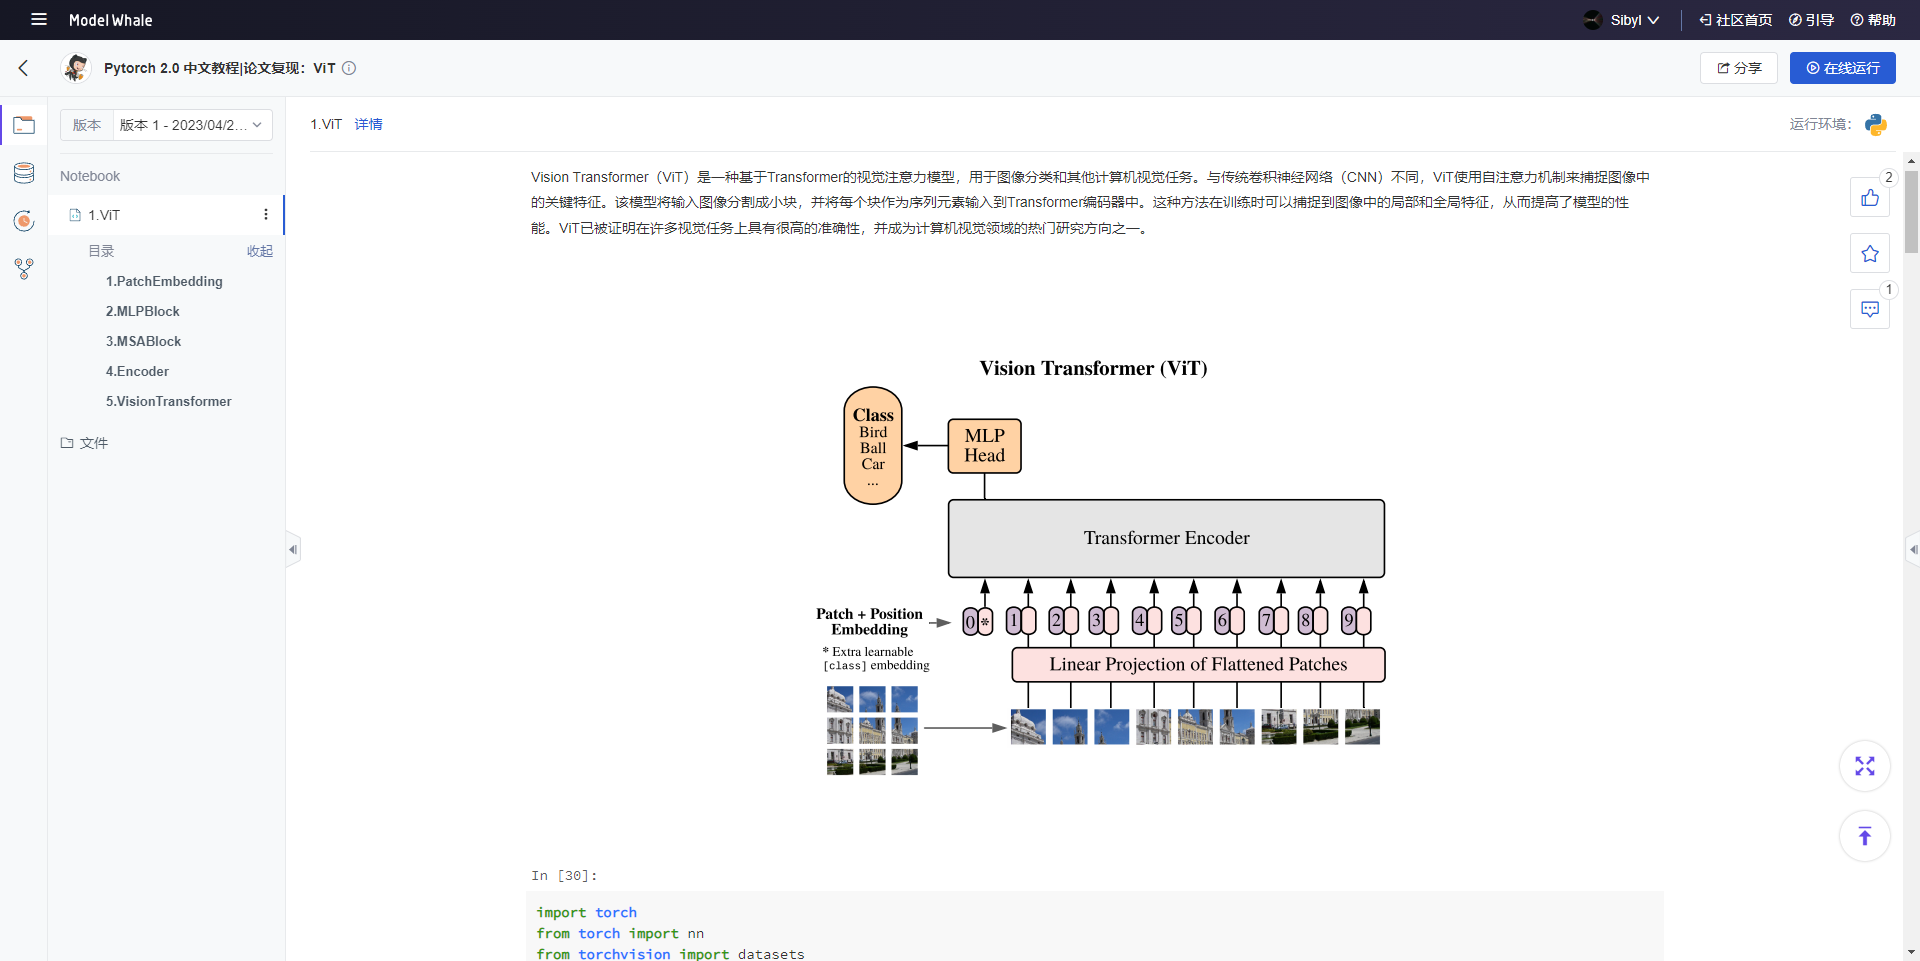Click the 在线运行 run button
The image size is (1920, 961).
point(1842,68)
